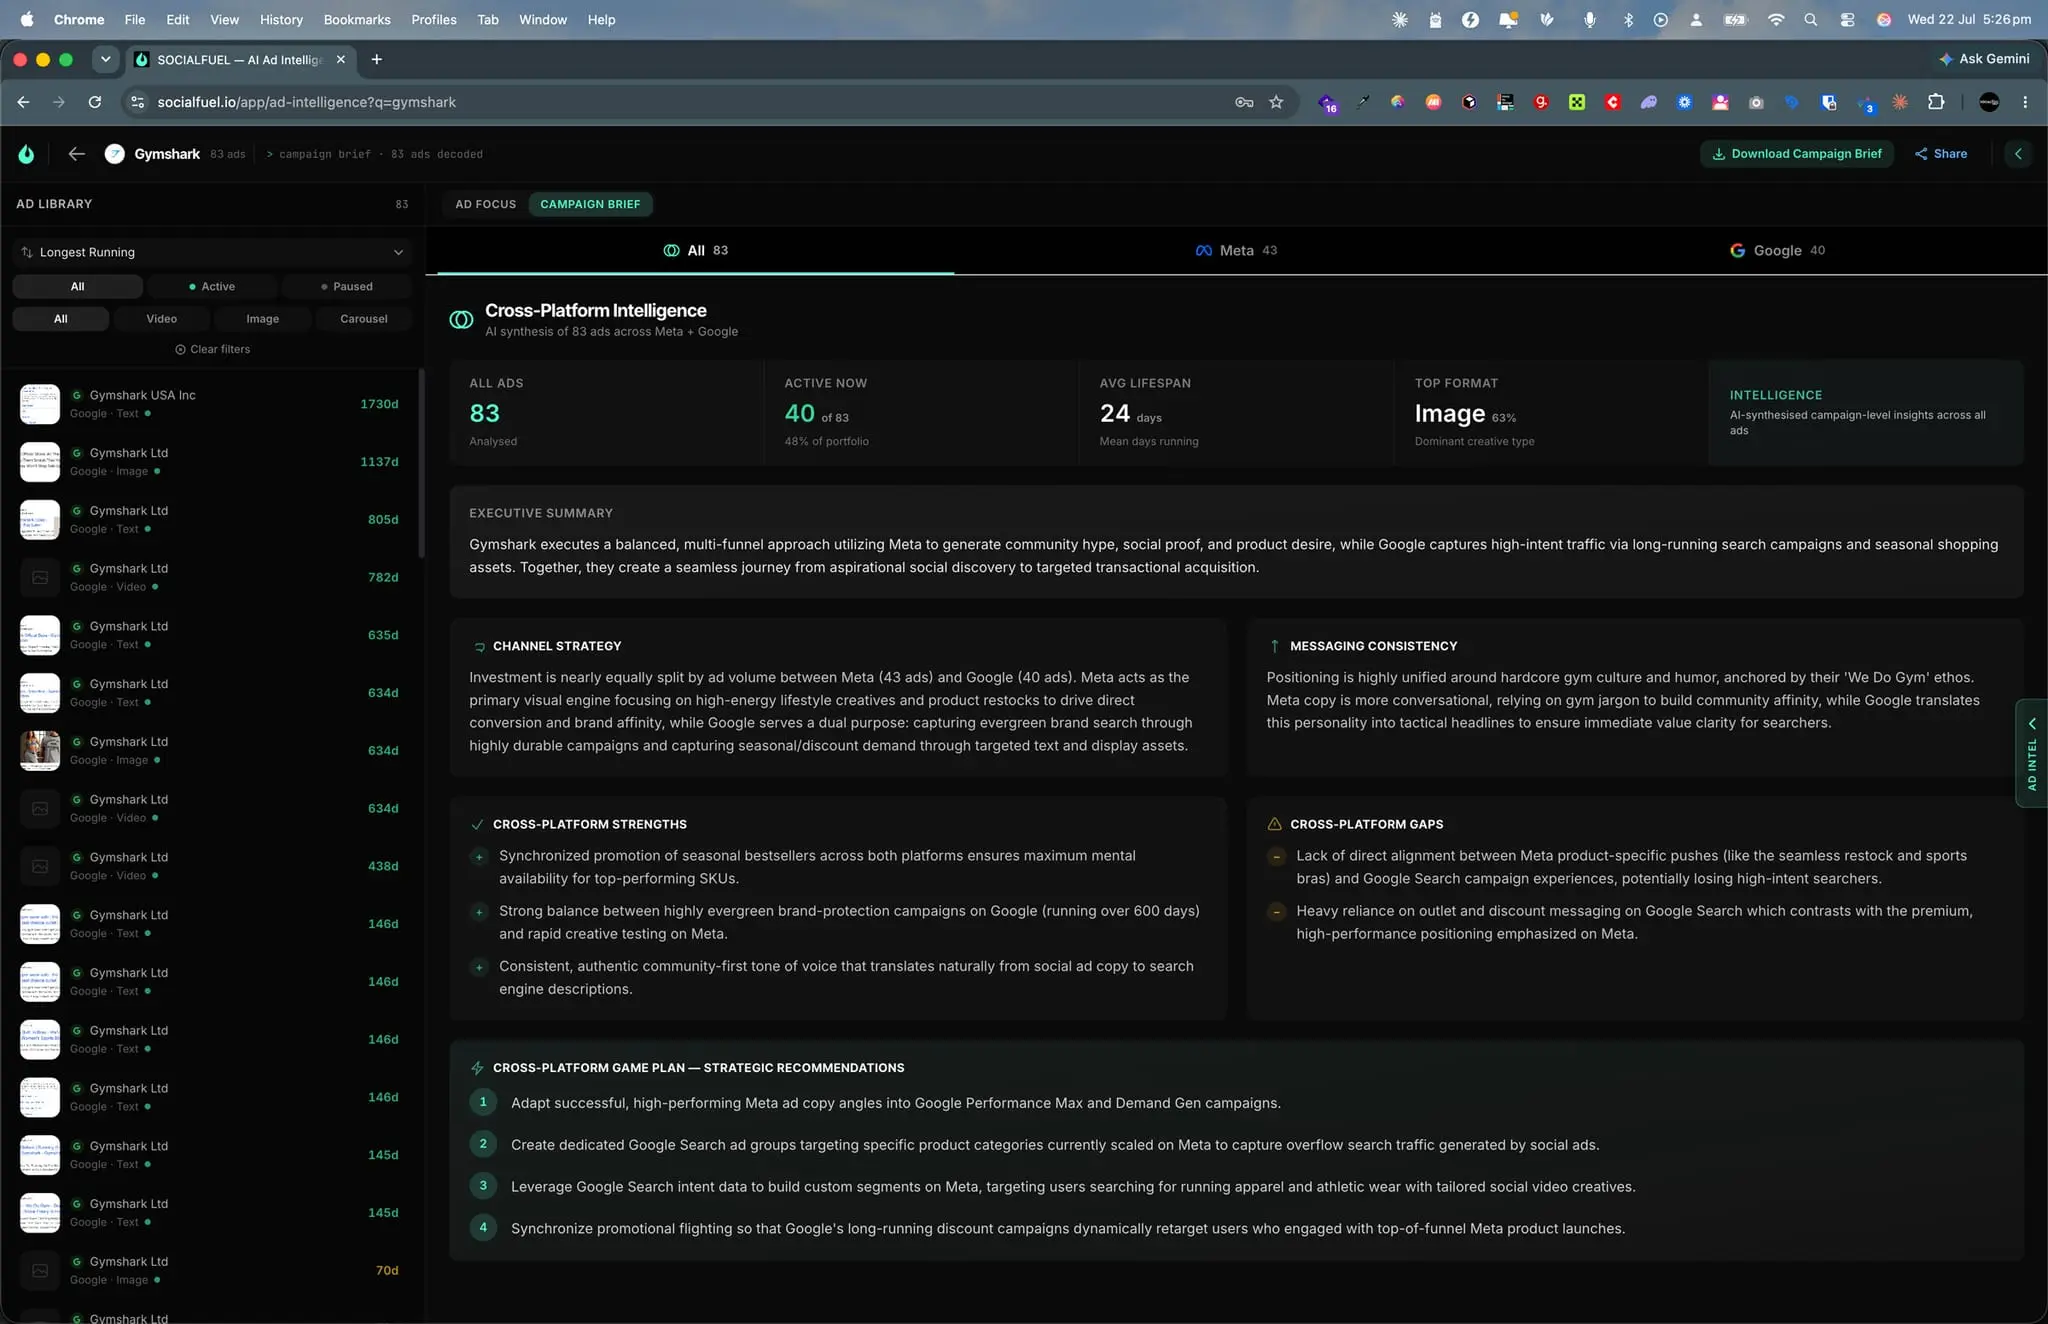Click Clear filters link
2048x1324 pixels.
(x=213, y=349)
